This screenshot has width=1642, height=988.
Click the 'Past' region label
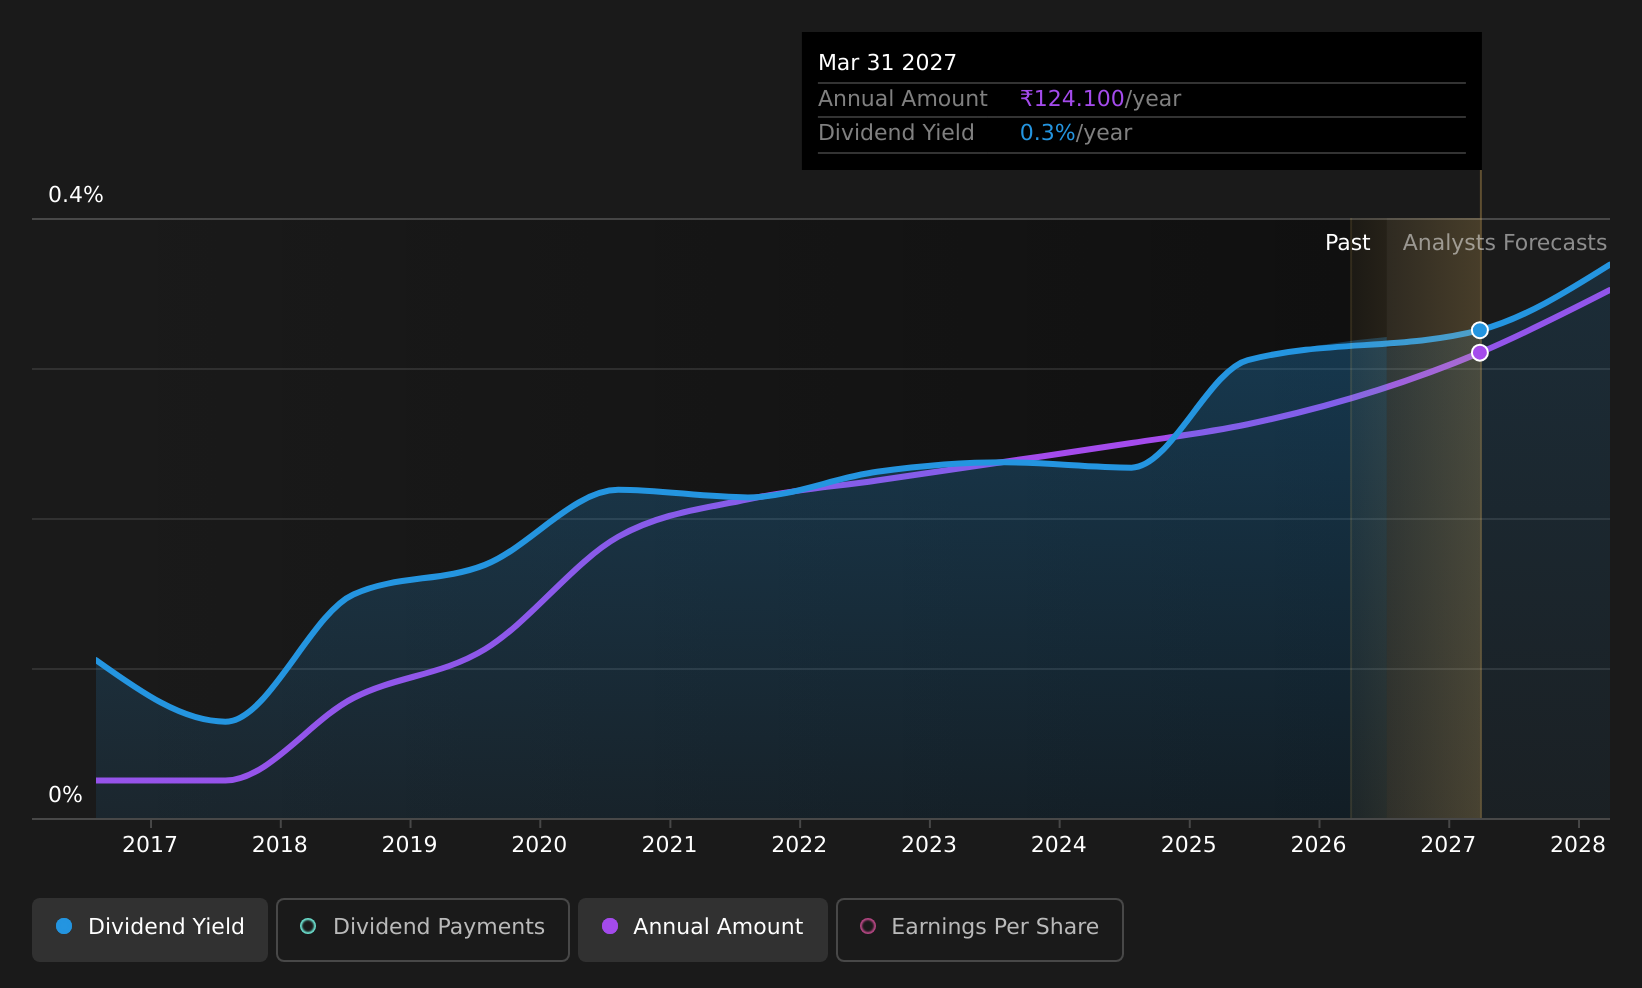1347,243
